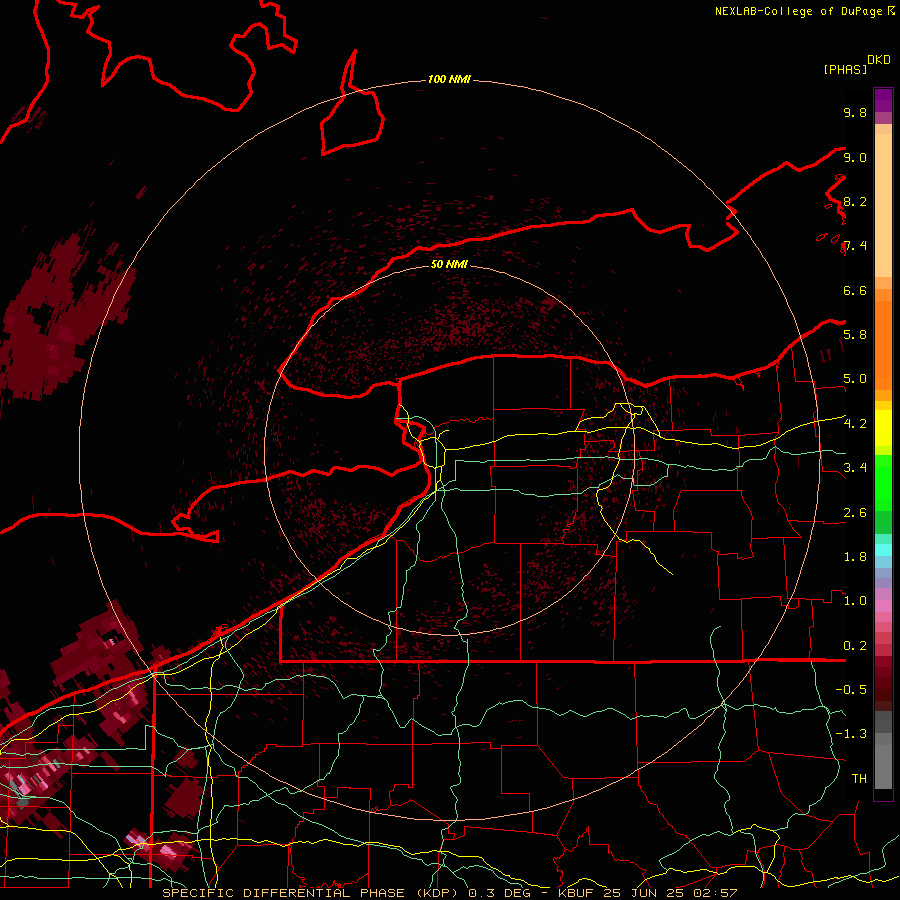Viewport: 900px width, 900px height.
Task: Click the 3.4 legend value
Action: pos(855,468)
